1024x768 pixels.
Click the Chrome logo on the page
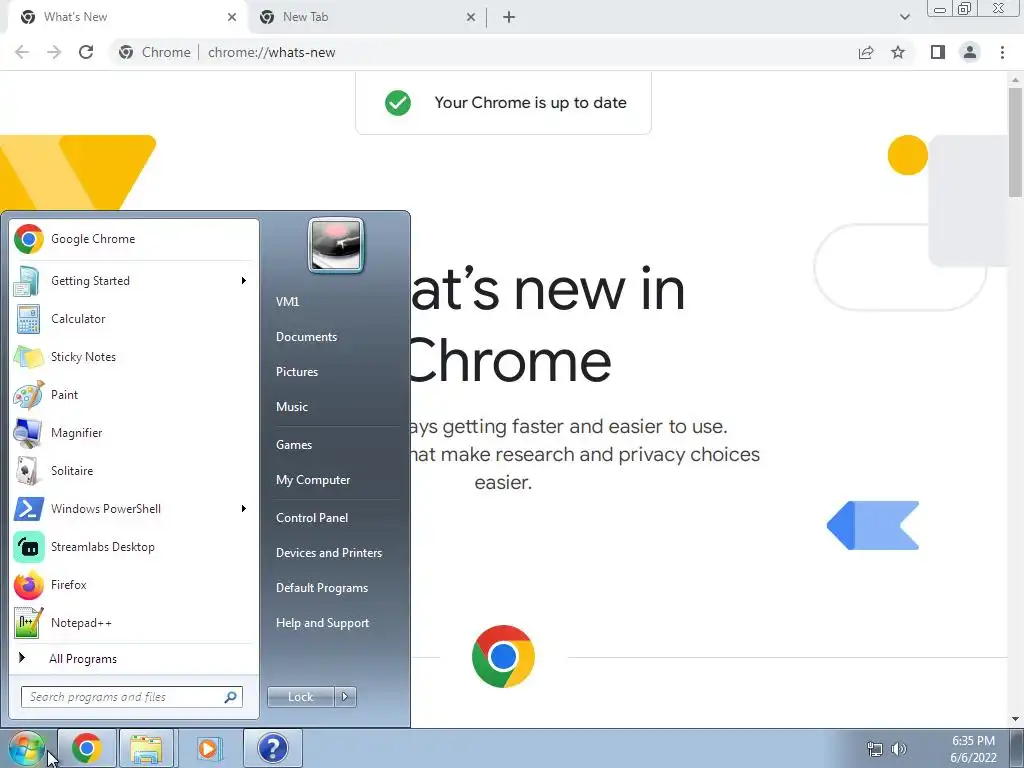503,656
